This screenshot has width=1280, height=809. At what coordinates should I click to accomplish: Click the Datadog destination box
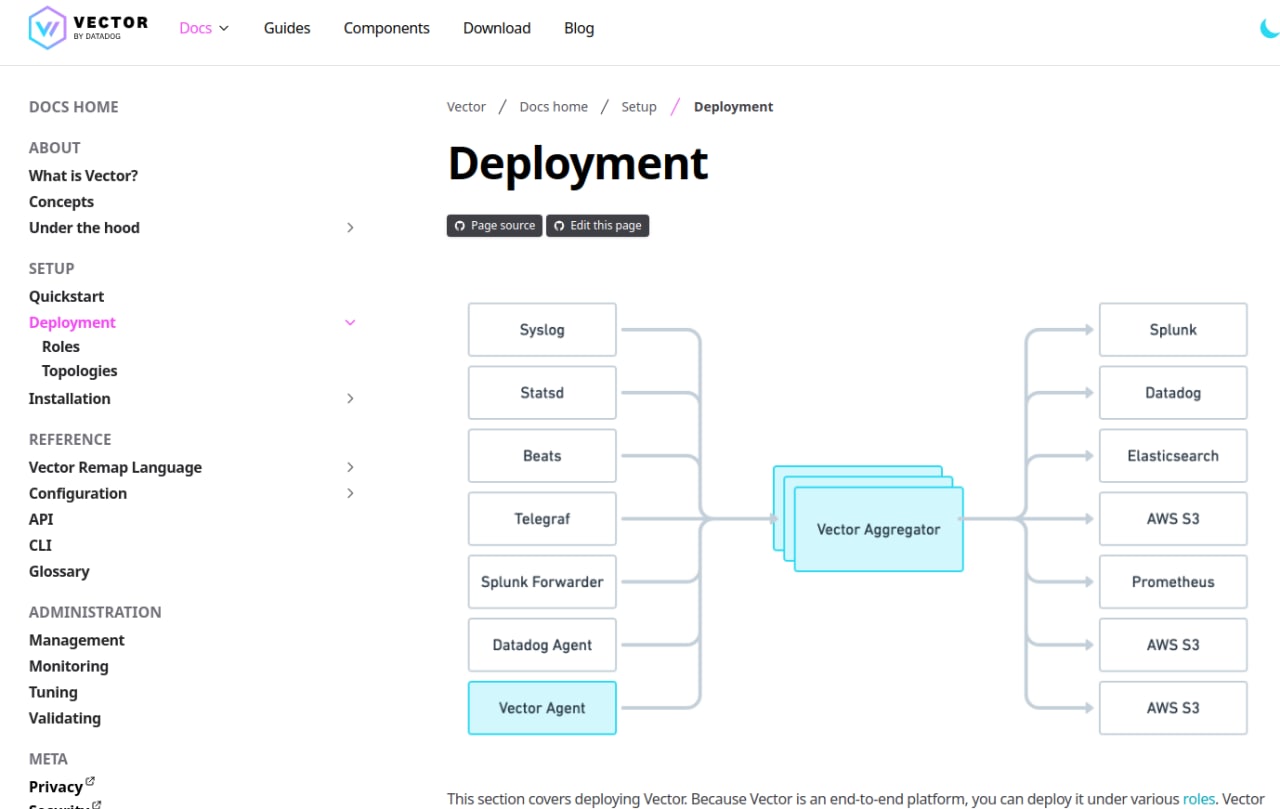point(1173,393)
